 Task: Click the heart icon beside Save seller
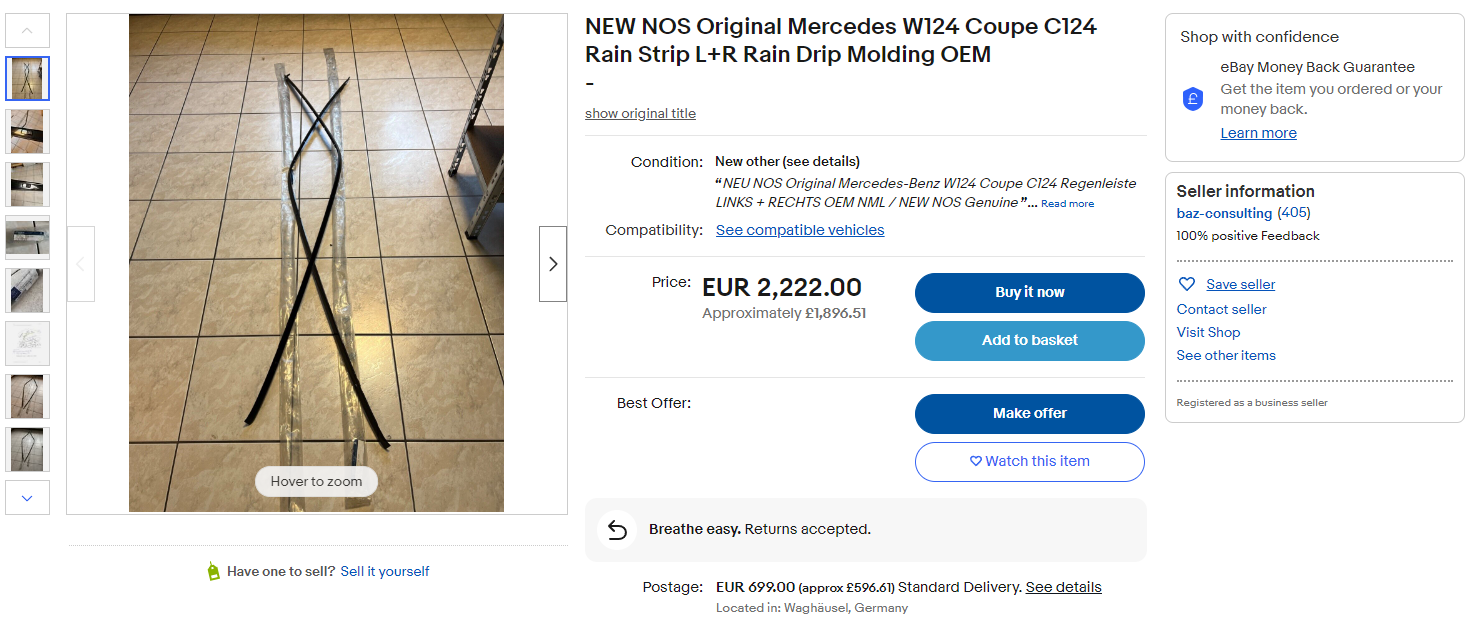1187,284
